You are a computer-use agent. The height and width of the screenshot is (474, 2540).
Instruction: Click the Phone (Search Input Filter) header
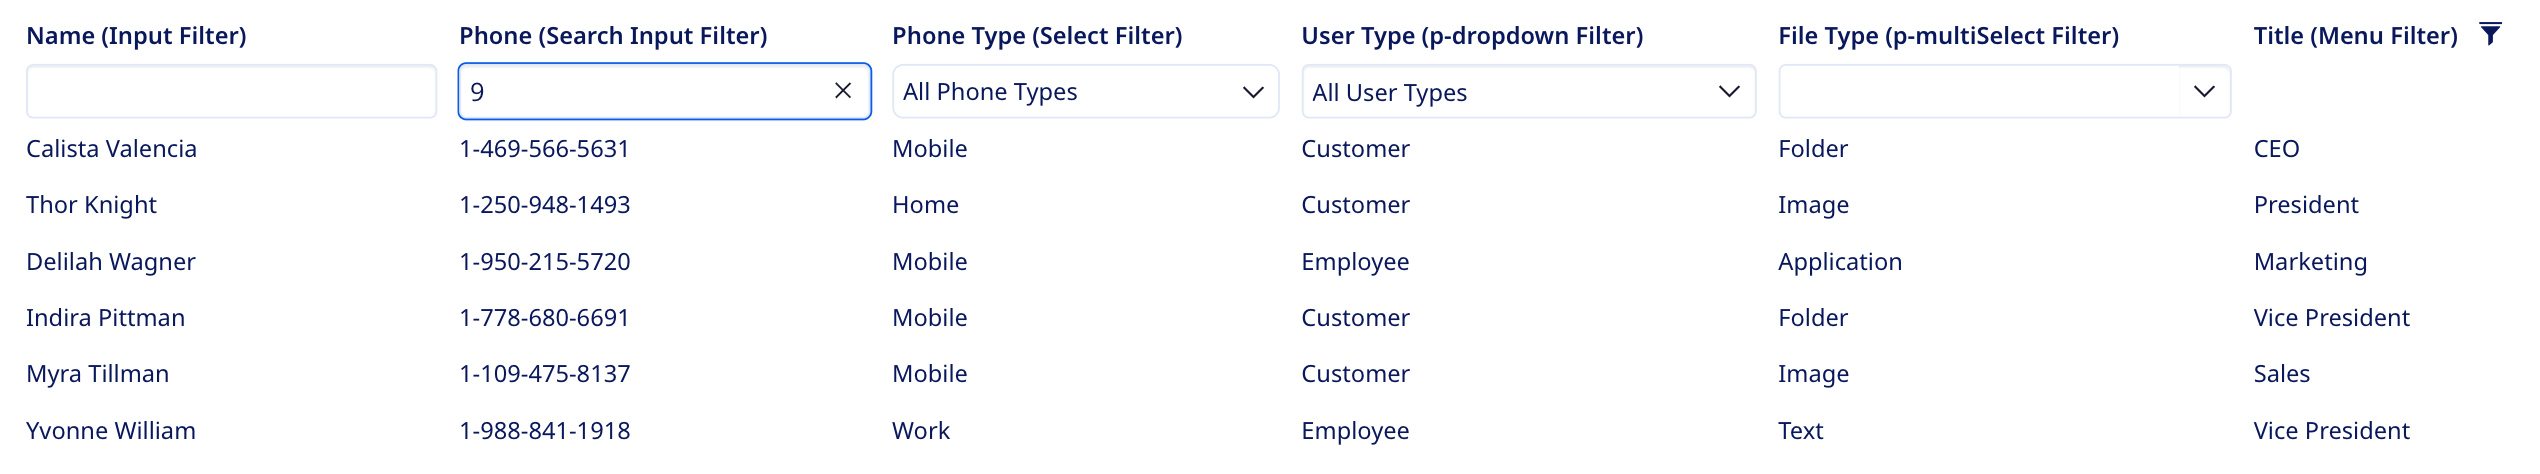click(x=613, y=36)
